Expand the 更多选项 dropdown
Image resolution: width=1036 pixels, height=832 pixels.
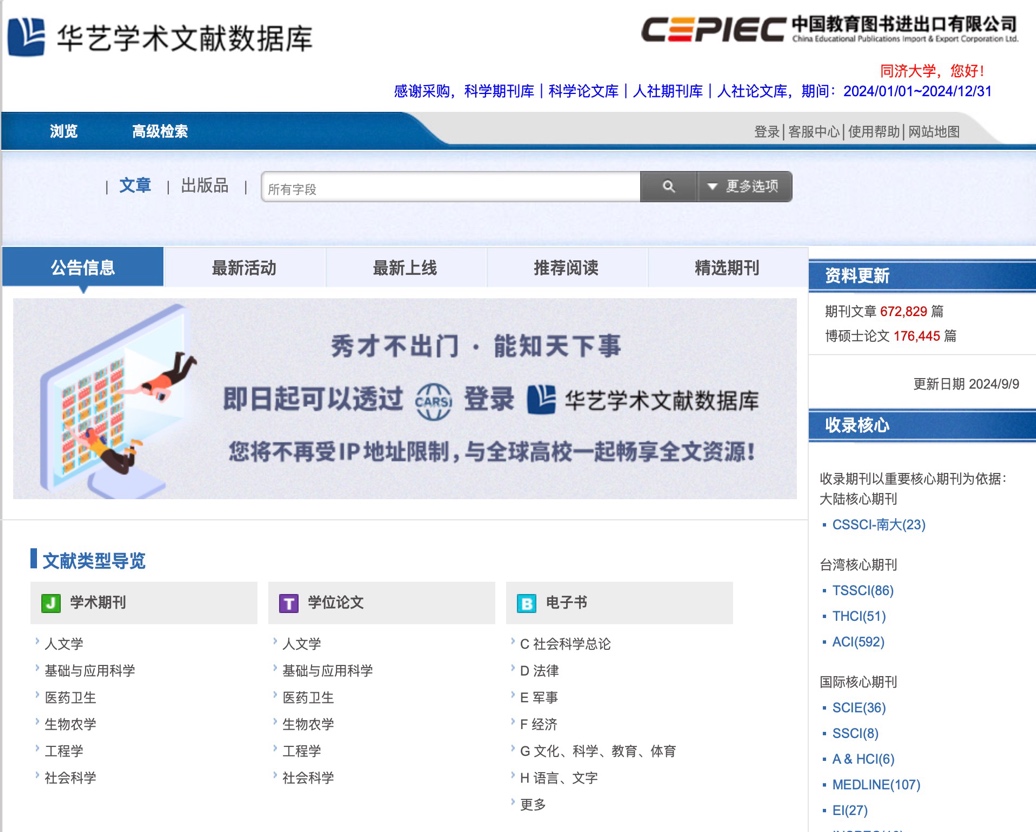point(744,187)
